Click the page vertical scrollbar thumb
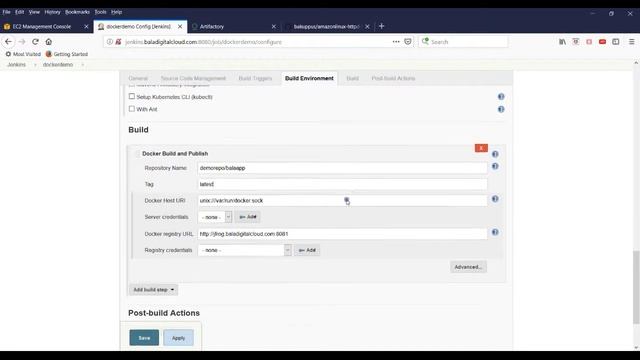The width and height of the screenshot is (640, 360). click(x=636, y=287)
